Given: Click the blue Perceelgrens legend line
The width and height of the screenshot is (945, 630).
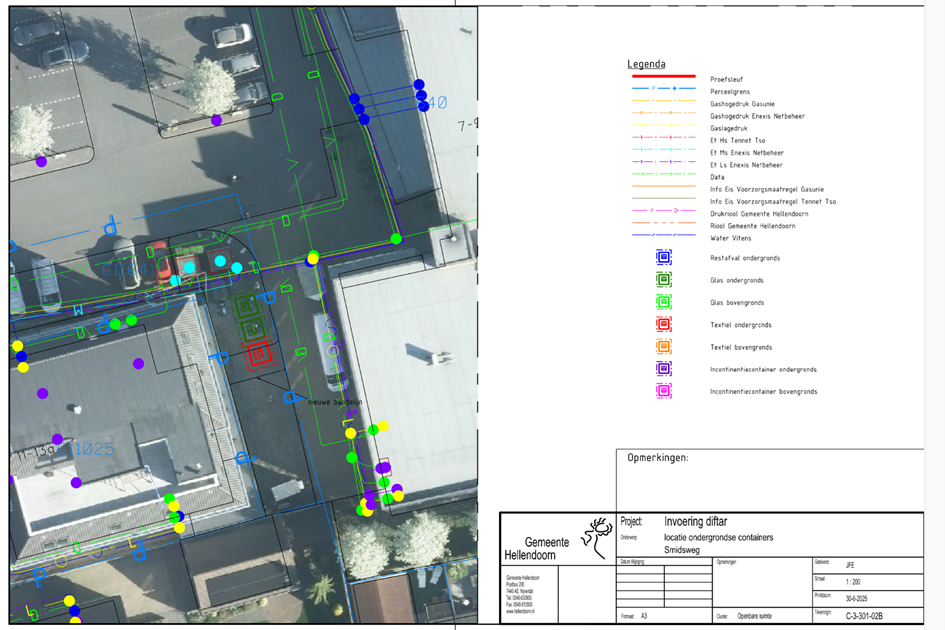Looking at the screenshot, I should coord(663,91).
